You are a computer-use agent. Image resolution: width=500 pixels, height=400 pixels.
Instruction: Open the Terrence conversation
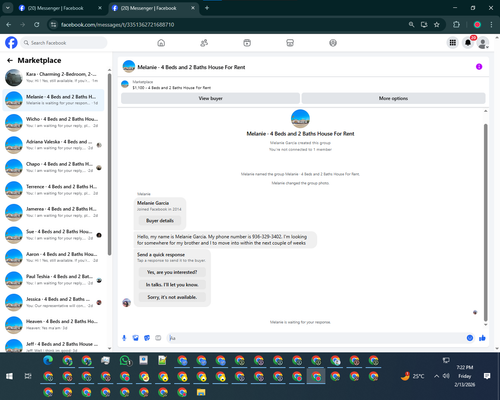(x=53, y=190)
